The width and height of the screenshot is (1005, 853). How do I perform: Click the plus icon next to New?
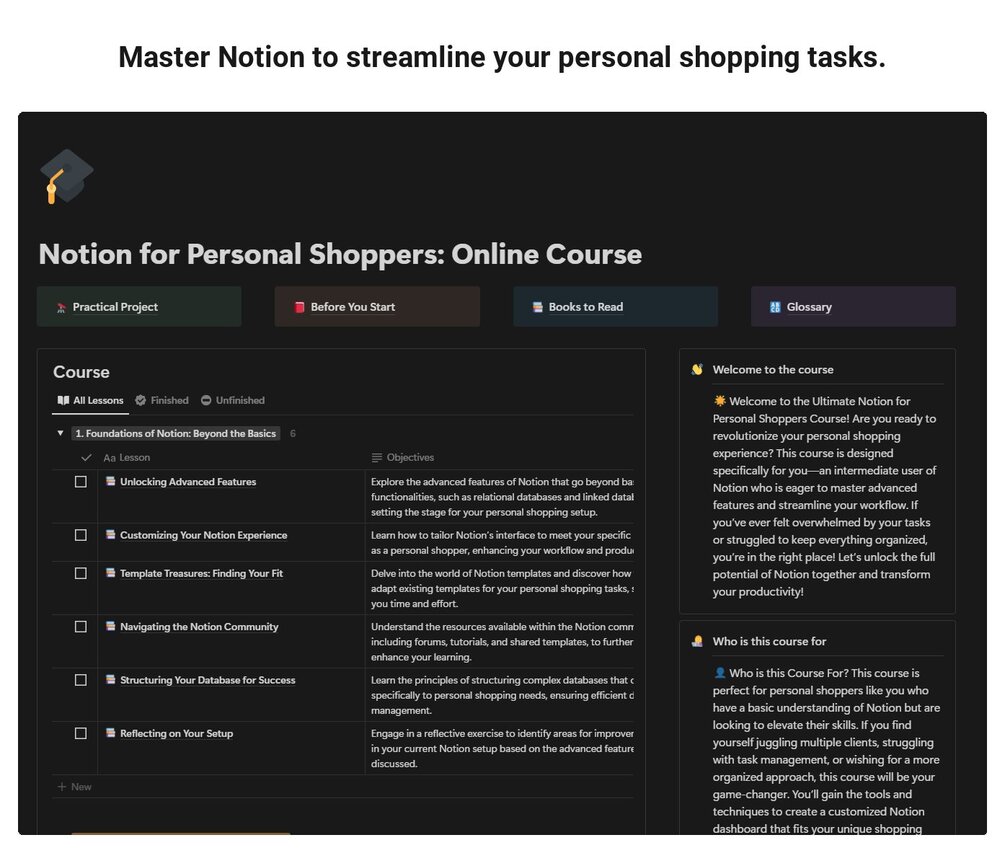tap(62, 786)
